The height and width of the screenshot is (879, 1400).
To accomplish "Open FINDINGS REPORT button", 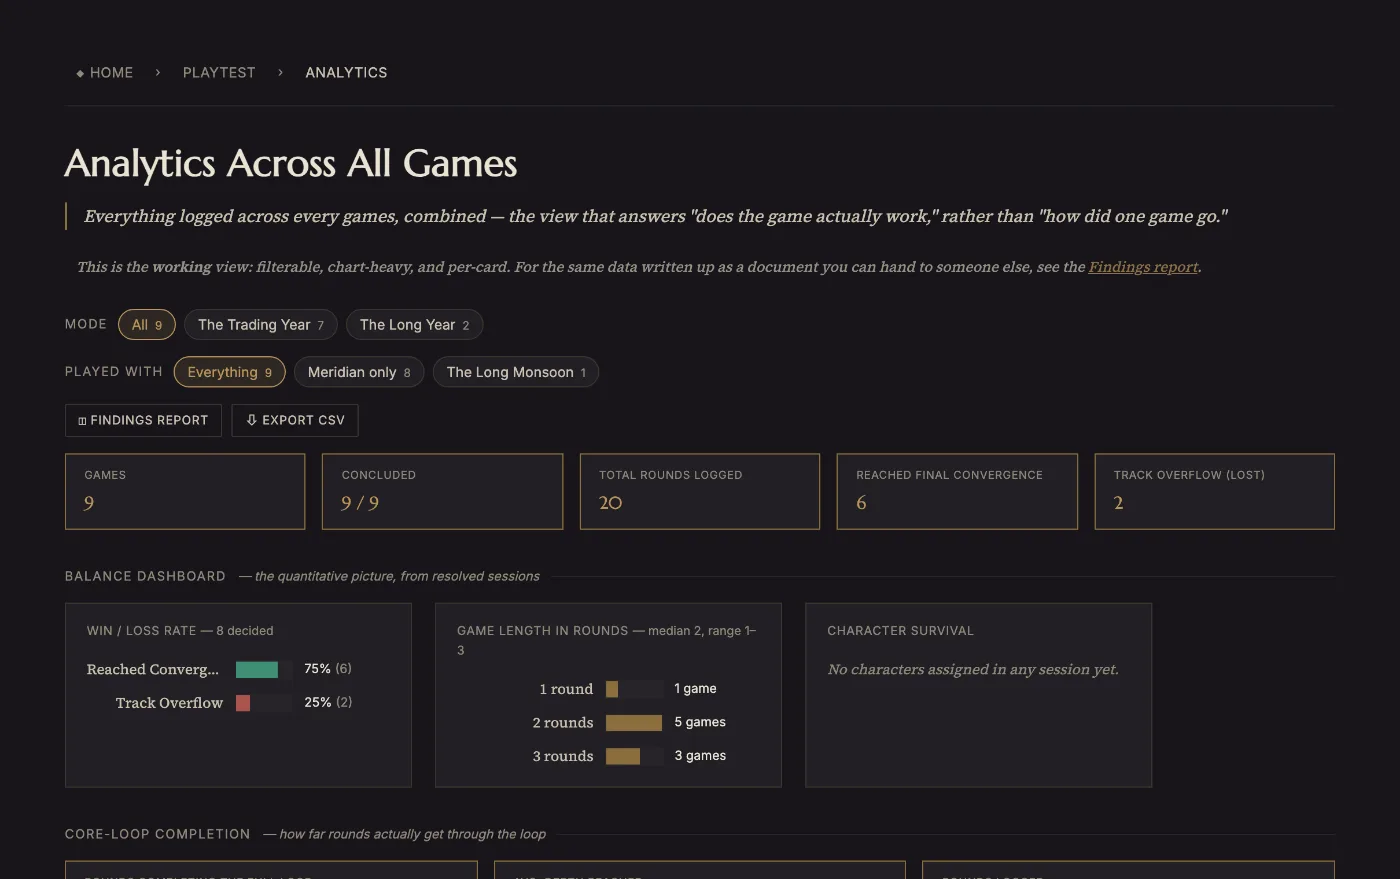I will (143, 420).
